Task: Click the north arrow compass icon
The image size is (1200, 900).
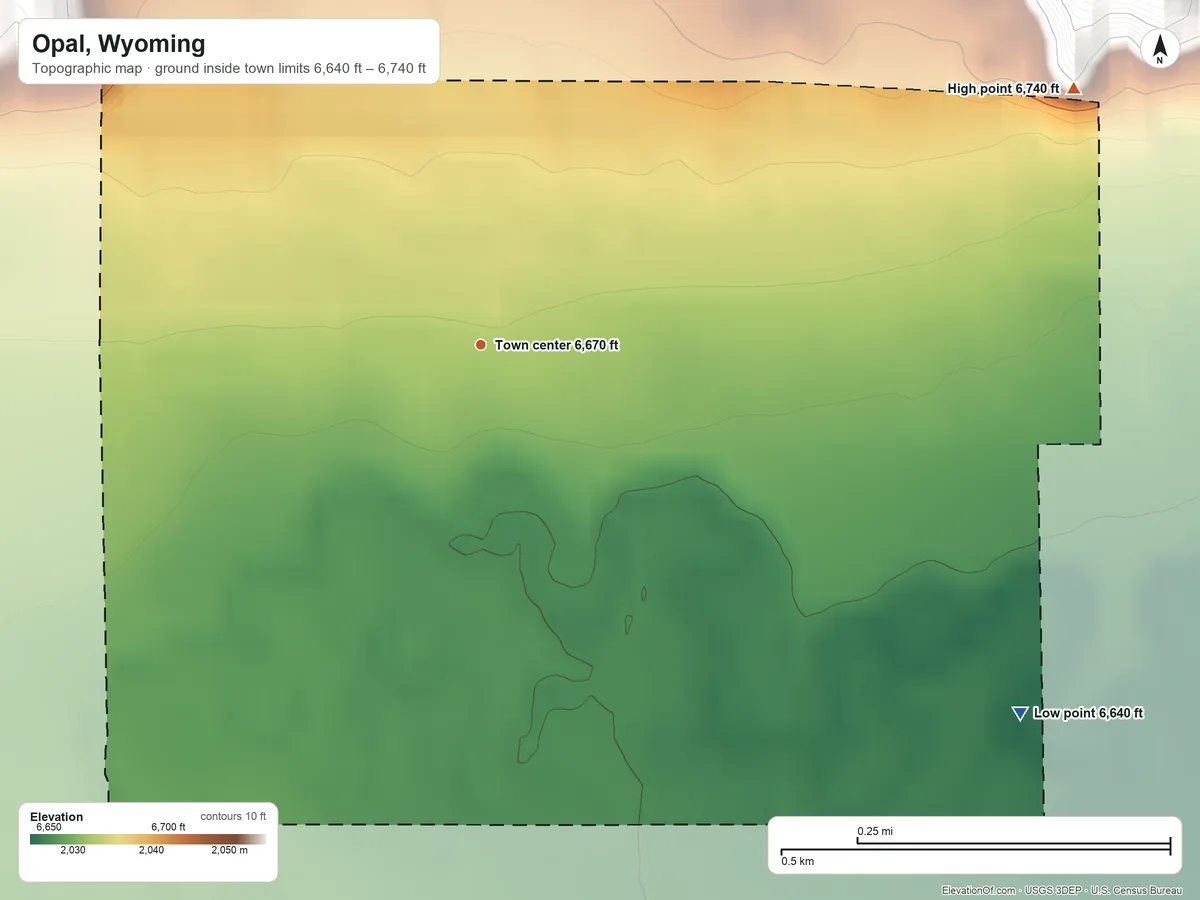Action: pyautogui.click(x=1160, y=49)
